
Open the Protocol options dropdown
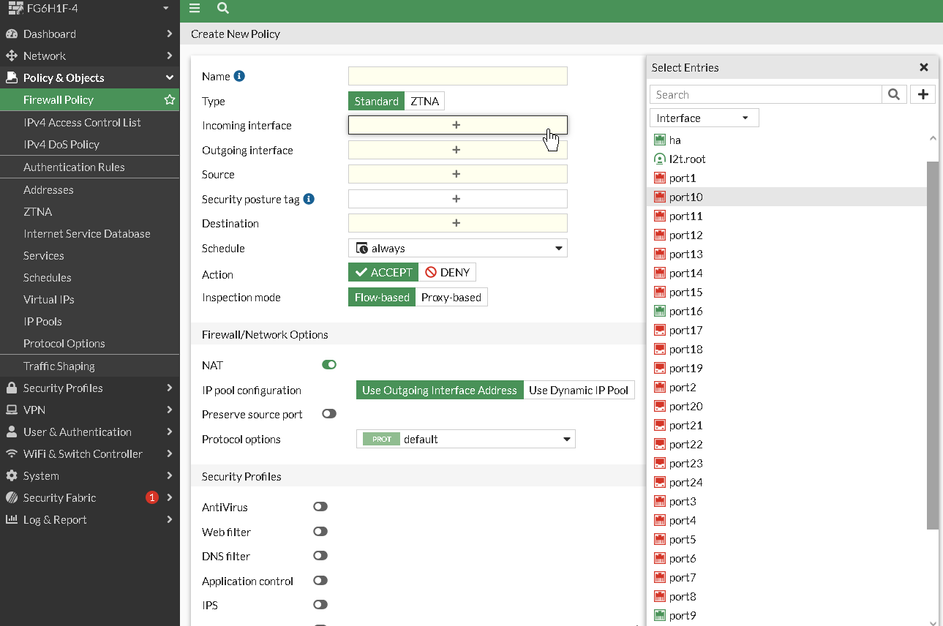coord(466,439)
